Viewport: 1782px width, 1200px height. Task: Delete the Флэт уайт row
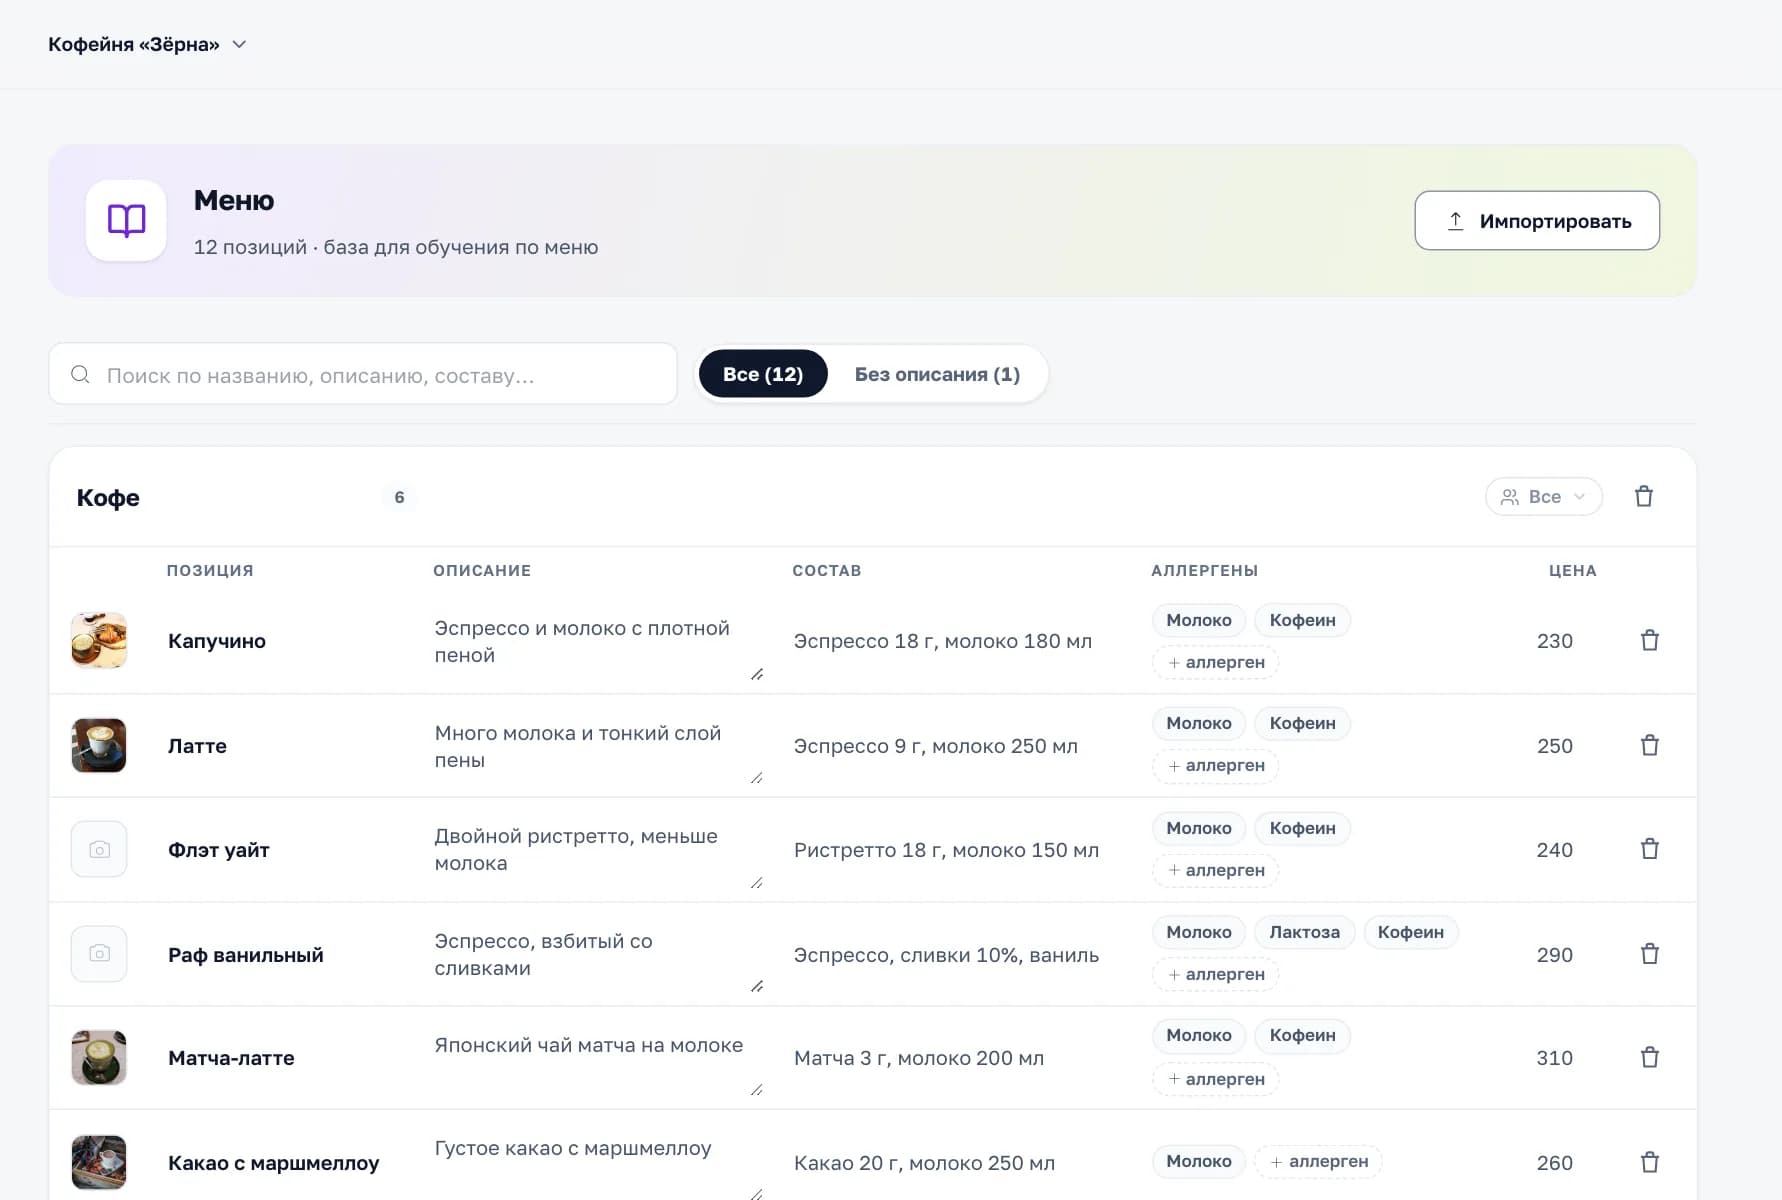(x=1650, y=850)
